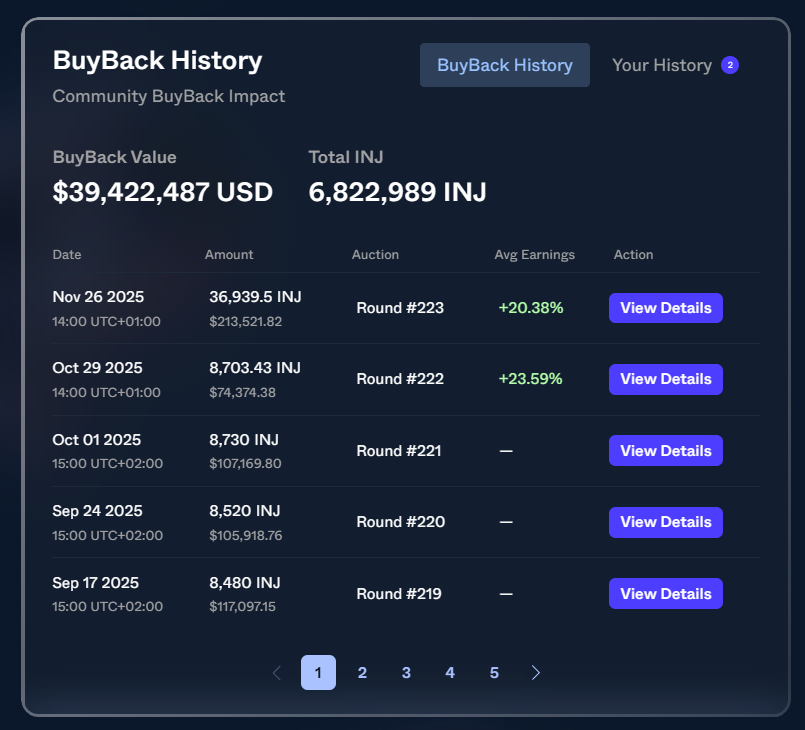Click the next page chevron arrow
Viewport: 805px width, 730px height.
click(x=536, y=672)
